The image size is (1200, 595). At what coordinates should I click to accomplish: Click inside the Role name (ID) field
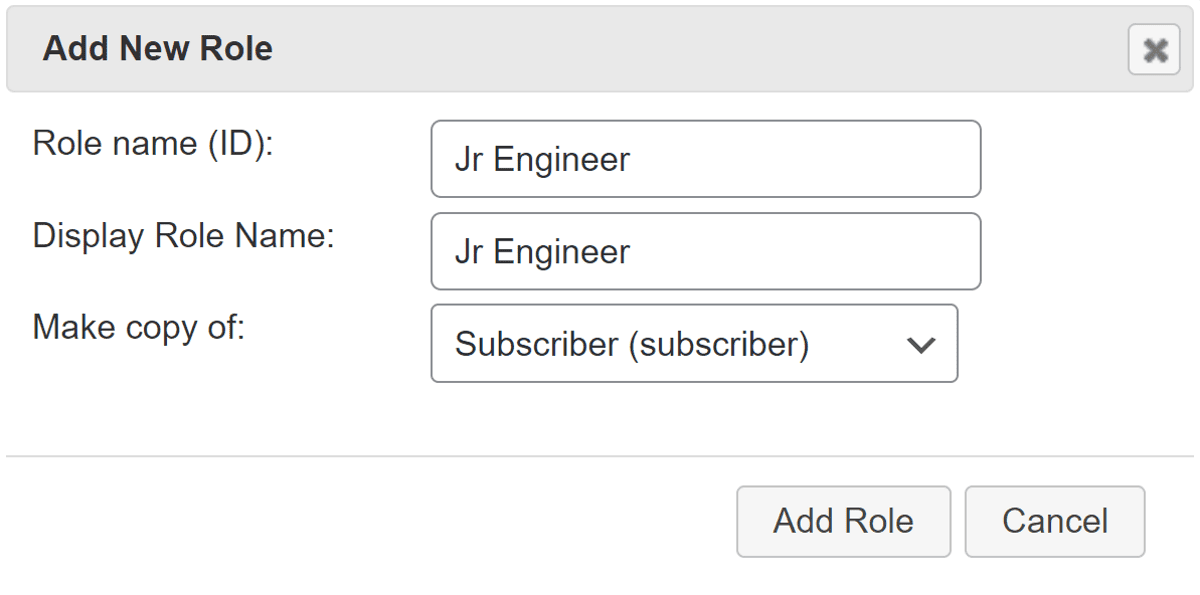click(705, 158)
